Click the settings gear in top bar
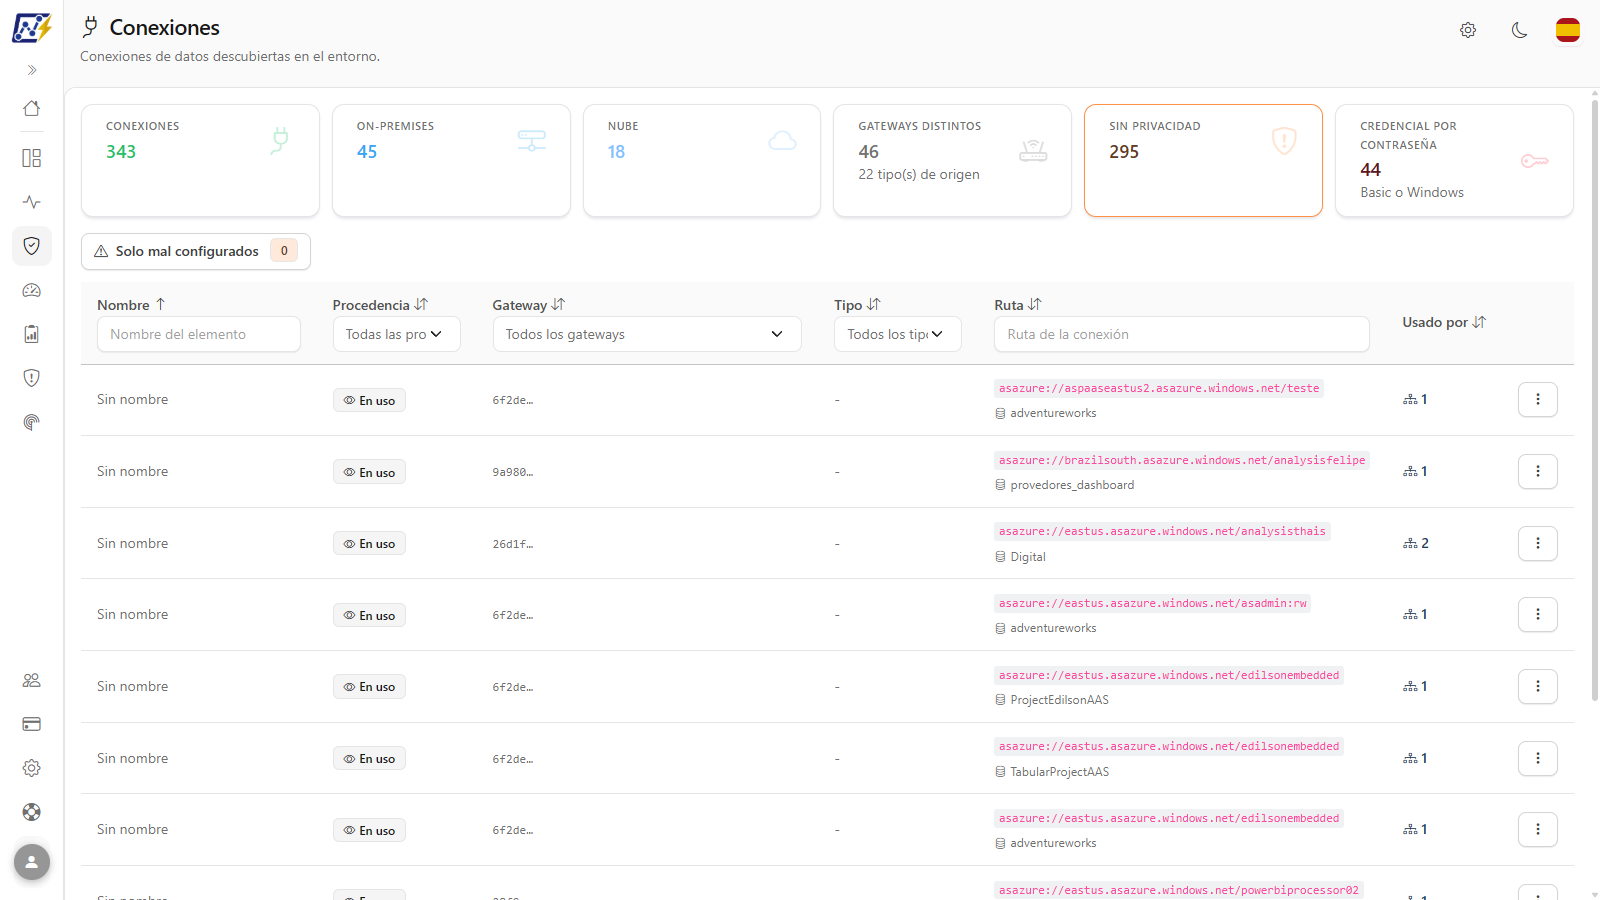The image size is (1600, 900). (x=1468, y=30)
